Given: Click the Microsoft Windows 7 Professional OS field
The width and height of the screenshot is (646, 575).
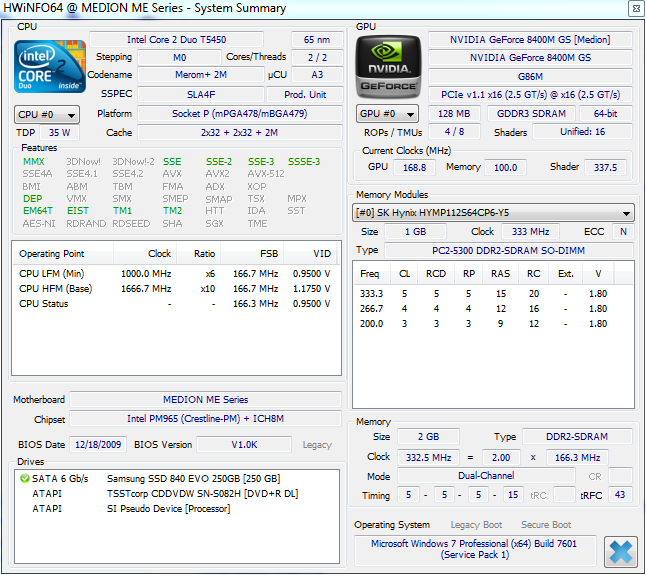Looking at the screenshot, I should (475, 549).
